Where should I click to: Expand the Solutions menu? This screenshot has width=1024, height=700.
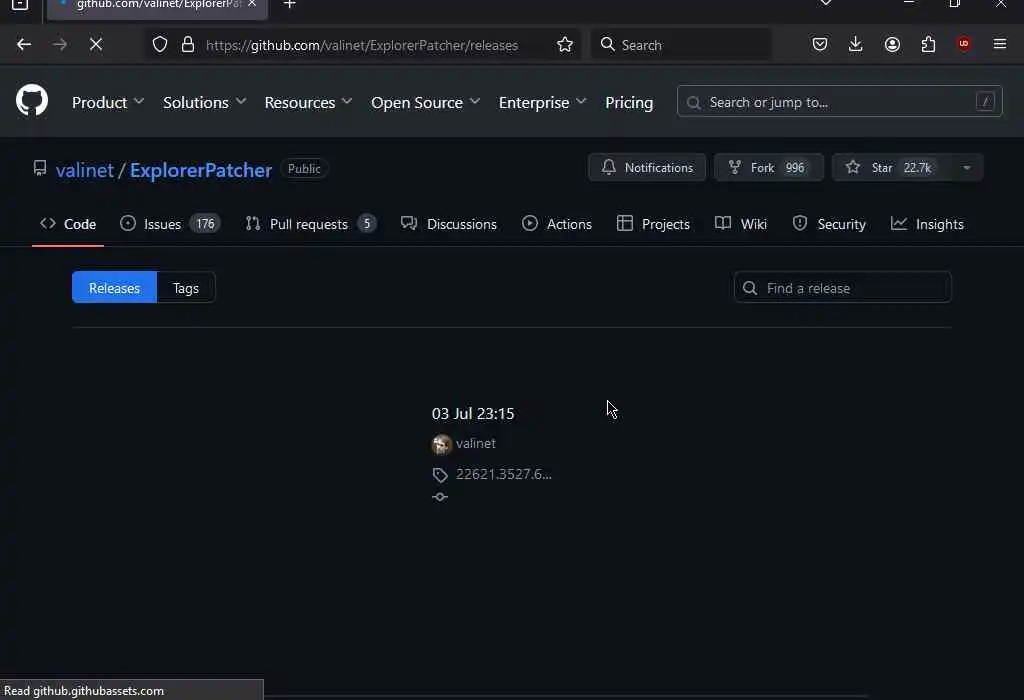coord(204,103)
